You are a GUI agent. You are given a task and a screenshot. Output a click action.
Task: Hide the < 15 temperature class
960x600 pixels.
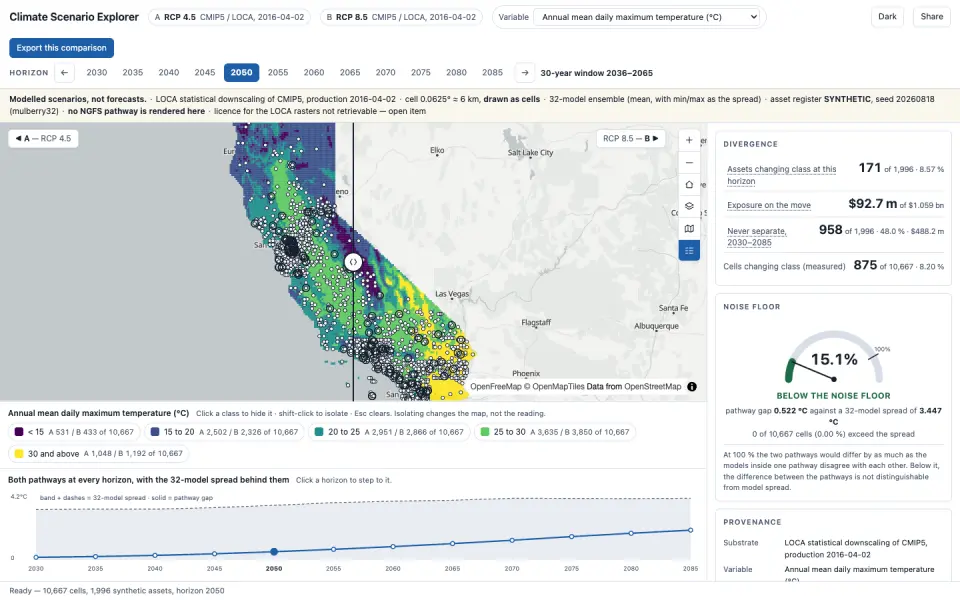point(74,432)
